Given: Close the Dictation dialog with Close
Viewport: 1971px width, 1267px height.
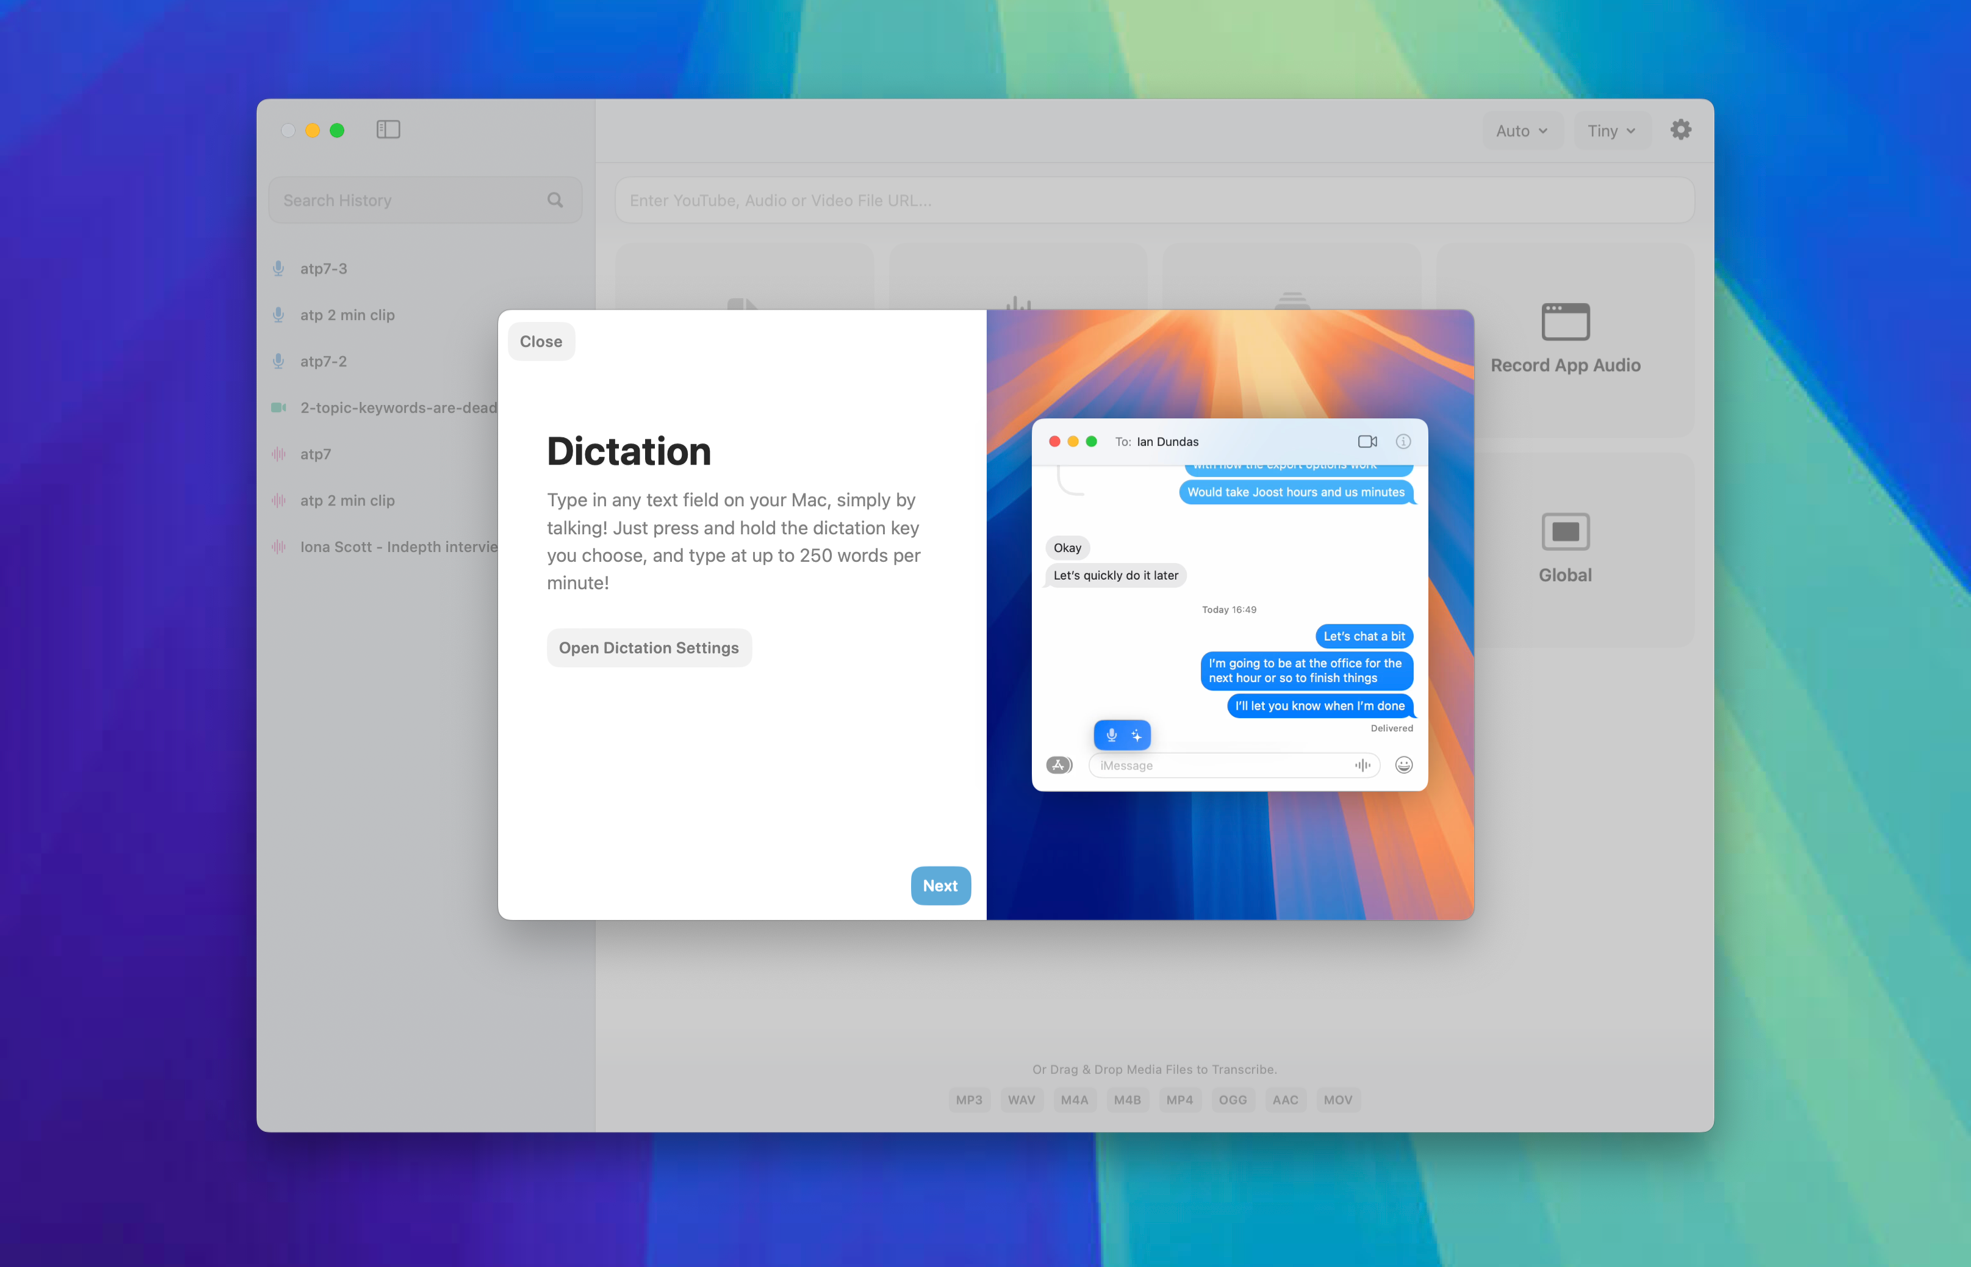Looking at the screenshot, I should (541, 341).
